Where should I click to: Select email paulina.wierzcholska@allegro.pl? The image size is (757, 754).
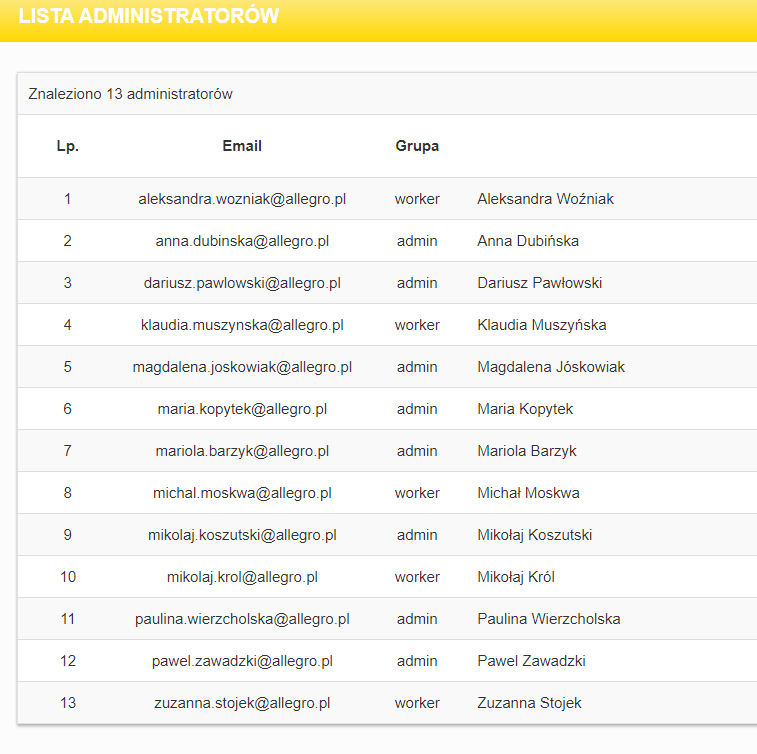(242, 619)
